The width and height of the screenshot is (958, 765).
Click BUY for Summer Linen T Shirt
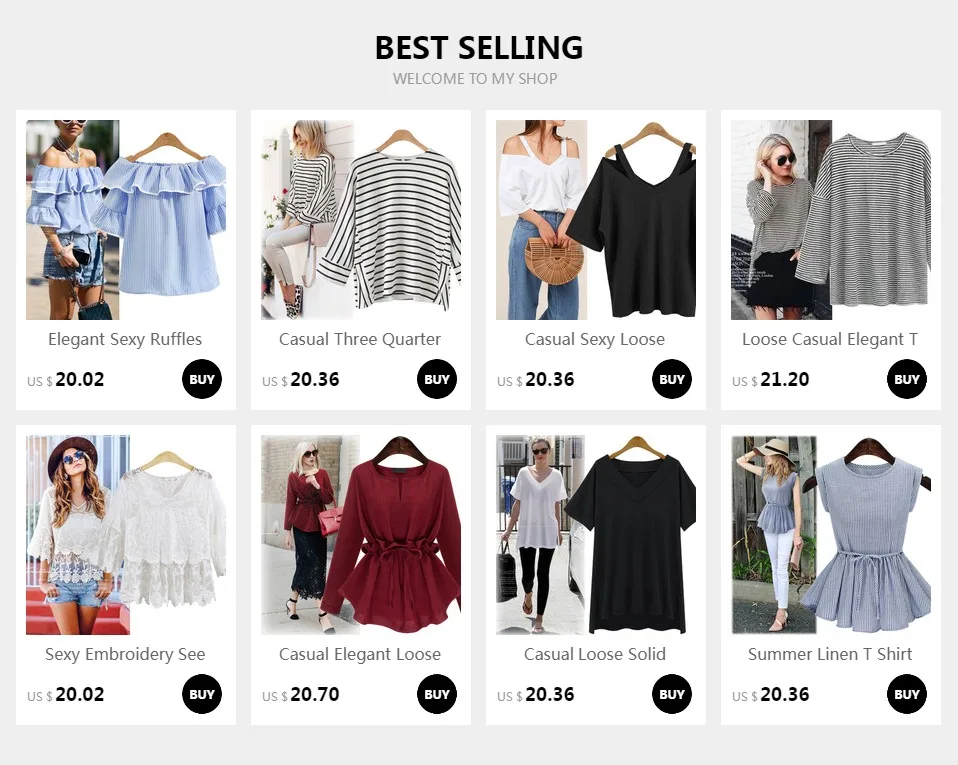click(907, 694)
